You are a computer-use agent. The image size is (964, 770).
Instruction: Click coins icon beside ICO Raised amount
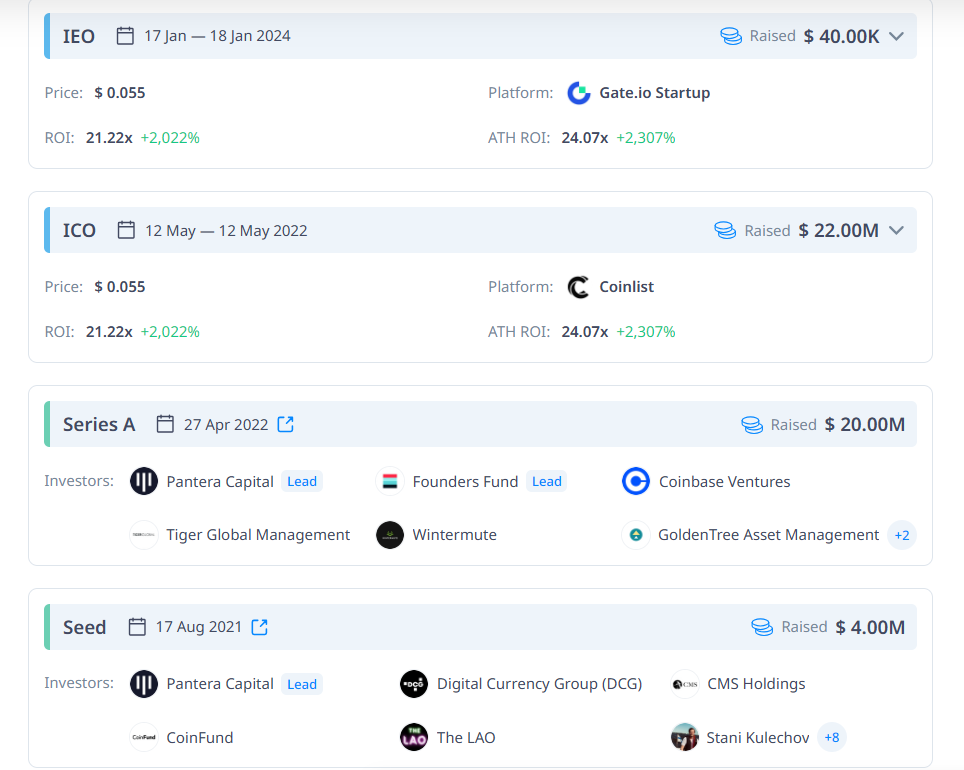coord(725,231)
